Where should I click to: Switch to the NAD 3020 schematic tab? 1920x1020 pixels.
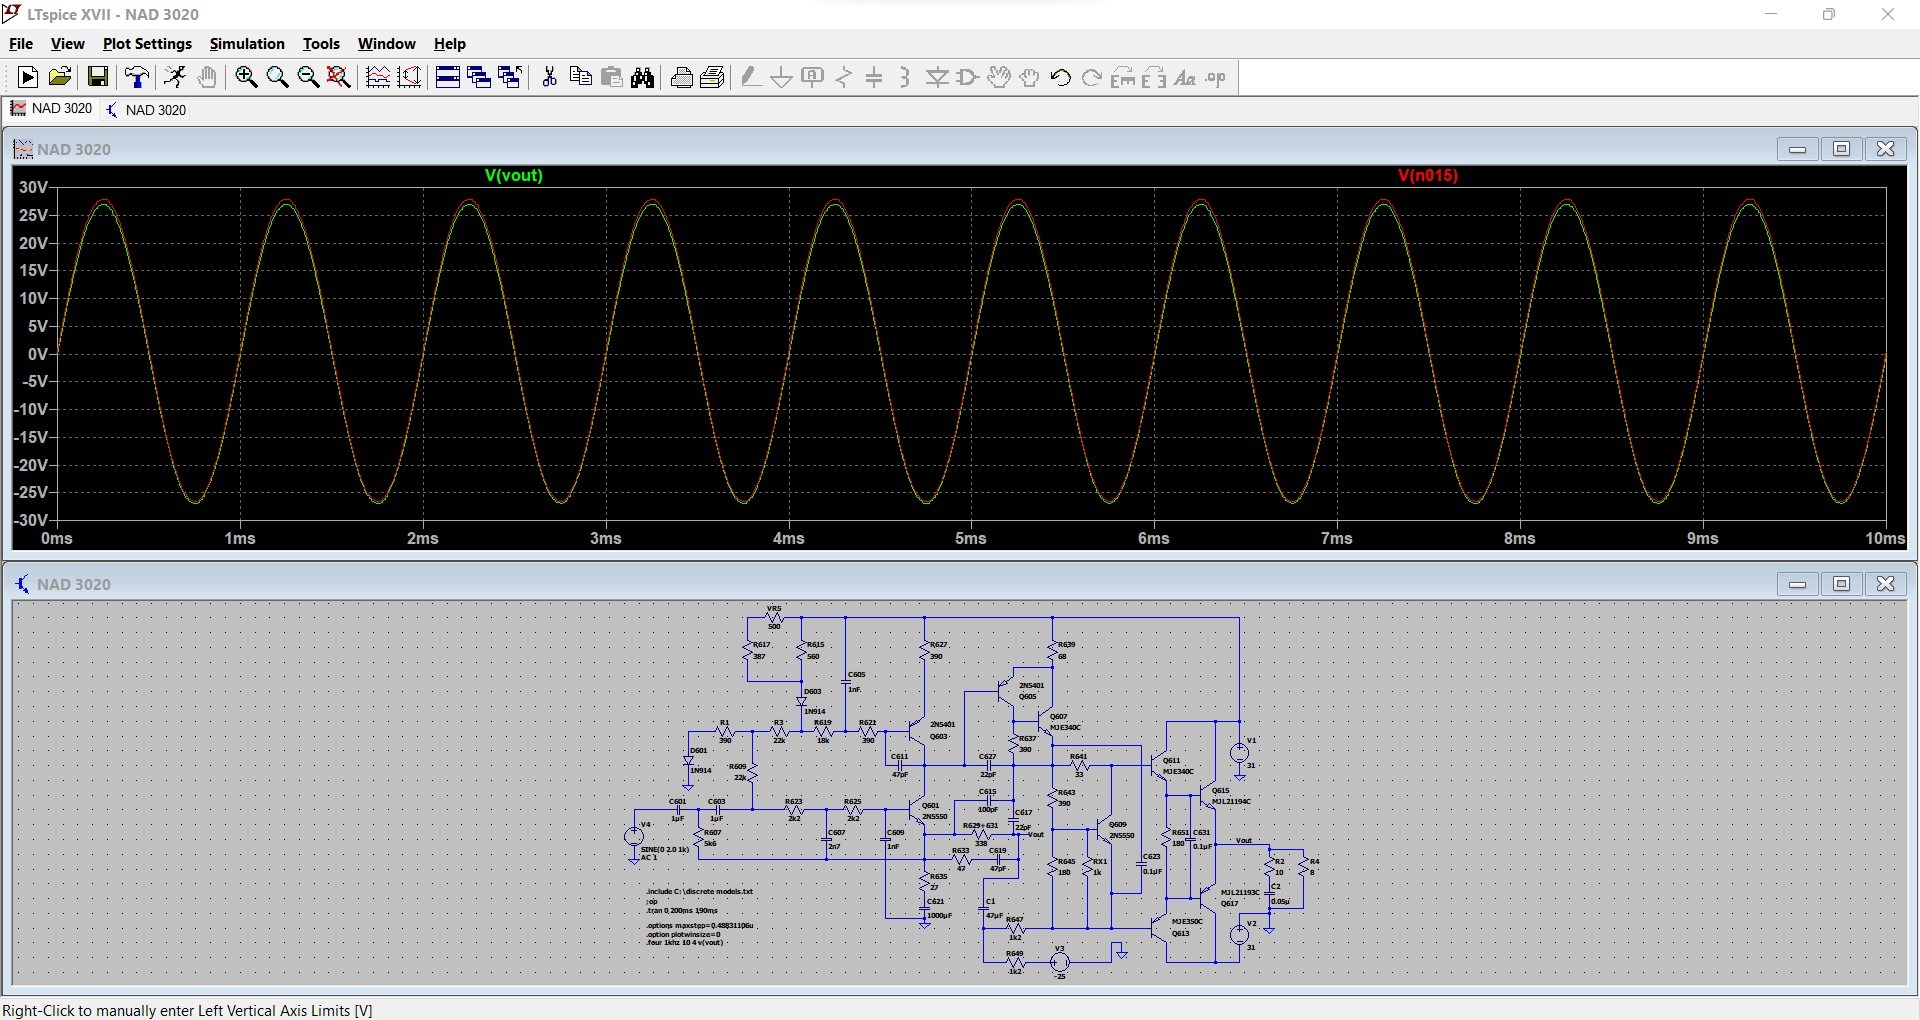(146, 109)
